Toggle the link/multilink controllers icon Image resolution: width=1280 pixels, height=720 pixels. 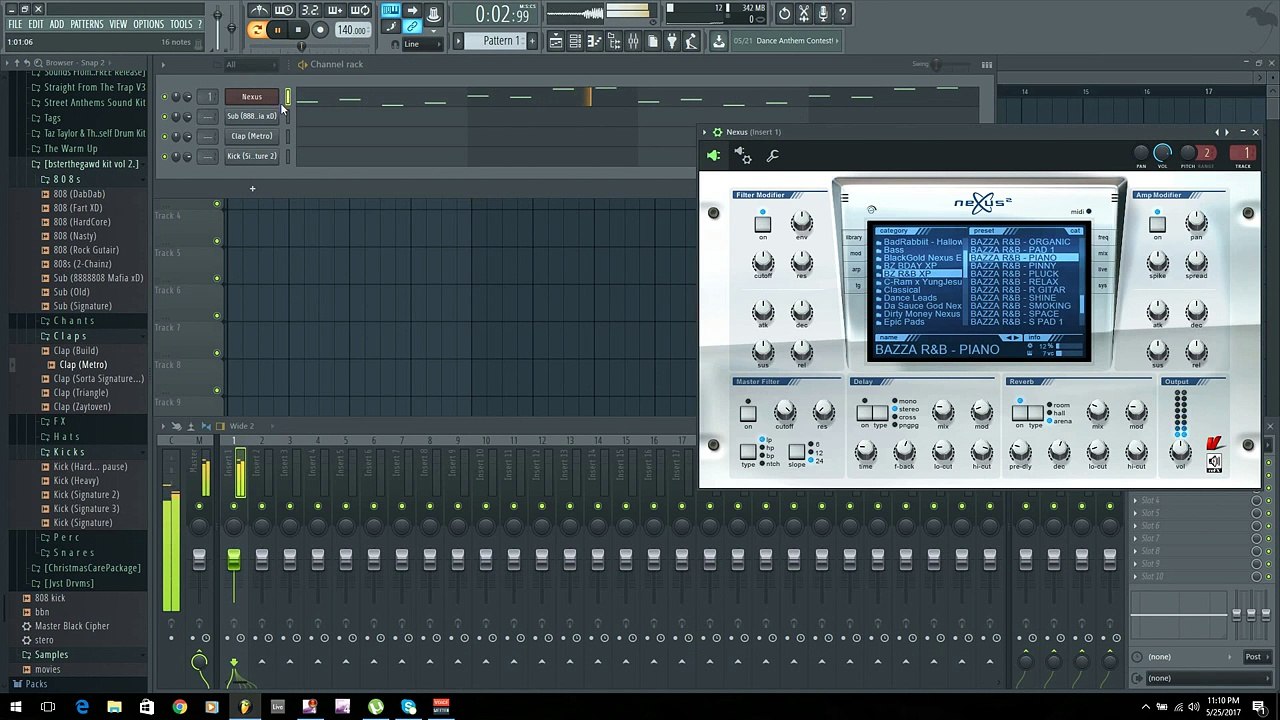[x=412, y=28]
